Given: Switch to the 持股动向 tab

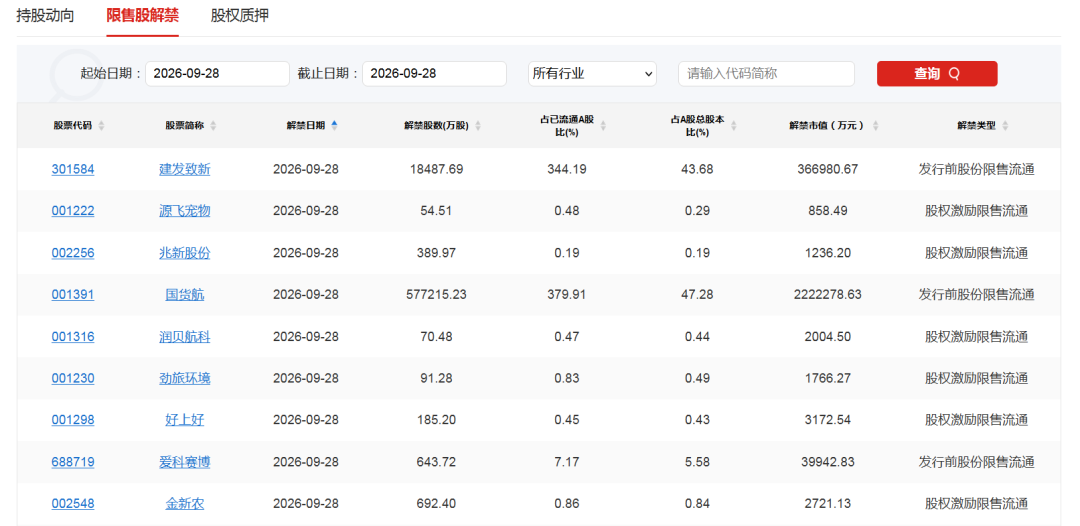Looking at the screenshot, I should (x=45, y=16).
